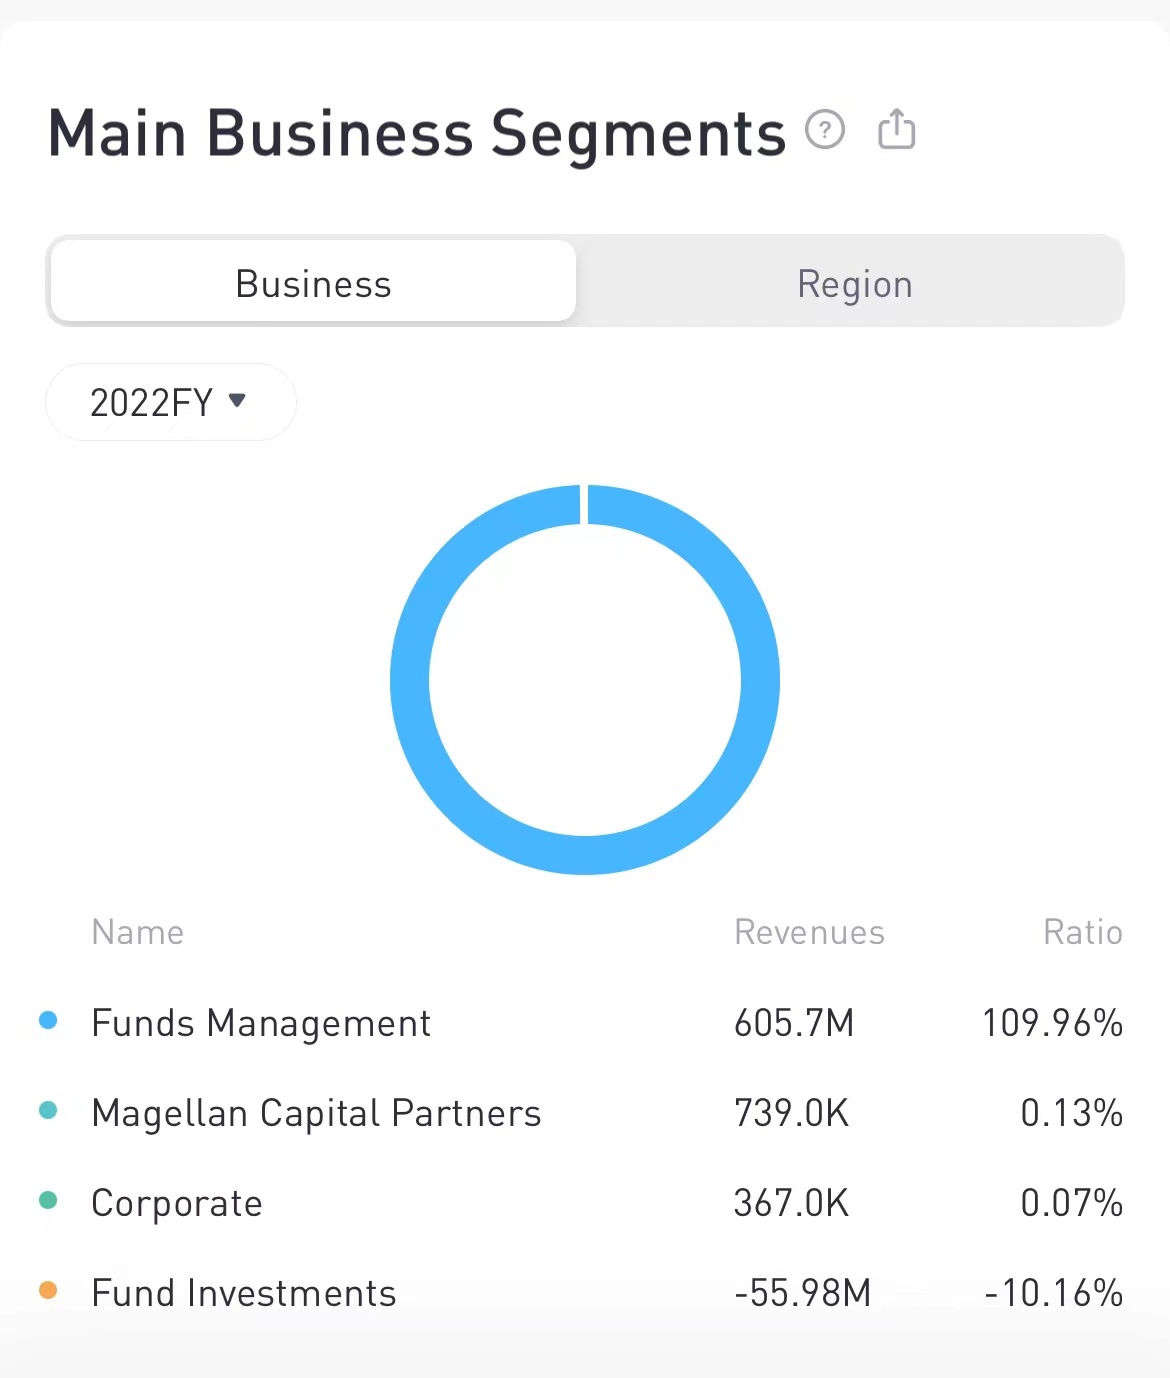Screen dimensions: 1170x1378
Task: Click the 605.7M revenue value
Action: tap(794, 1023)
